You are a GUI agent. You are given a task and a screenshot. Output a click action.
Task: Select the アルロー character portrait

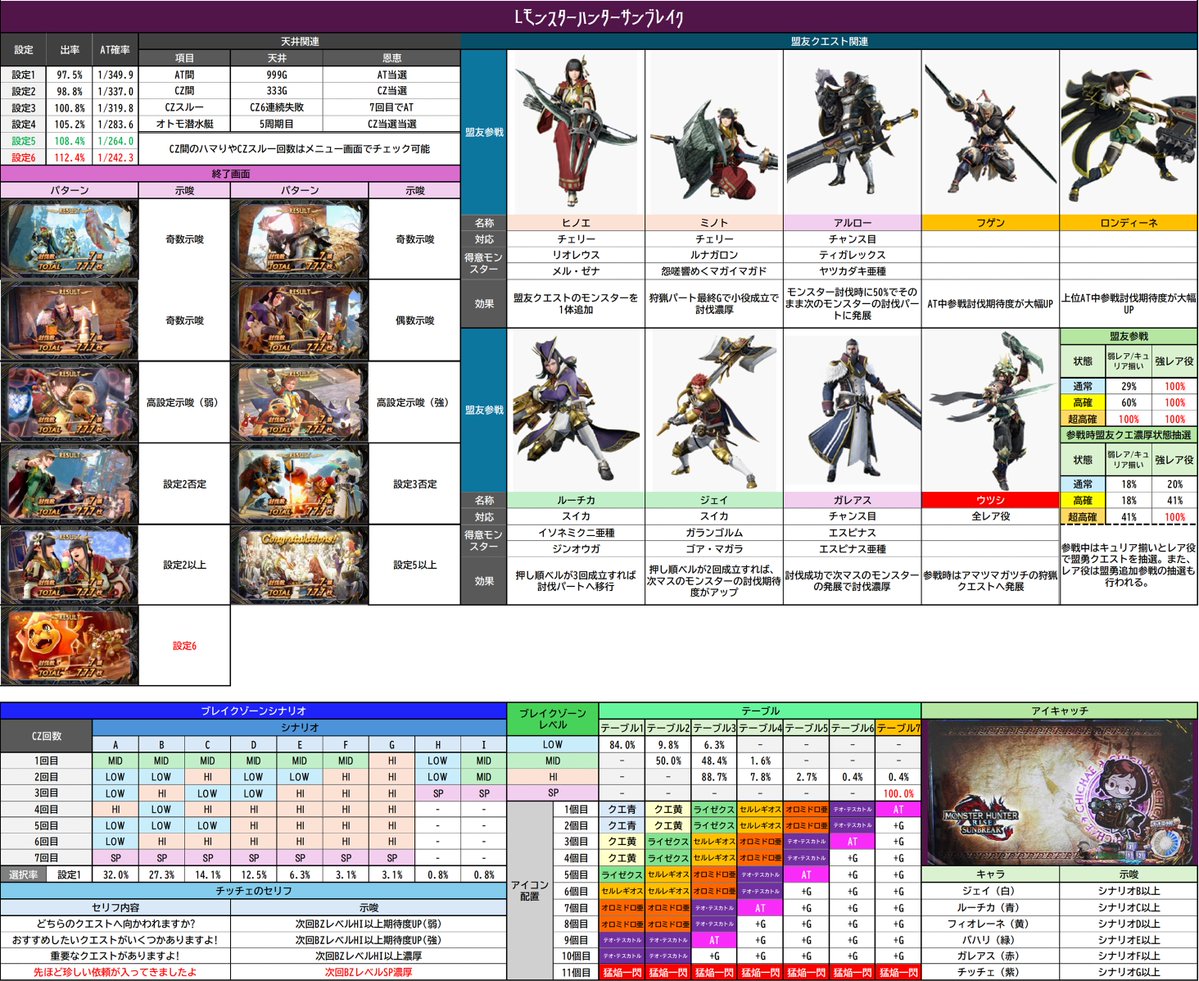pos(853,132)
